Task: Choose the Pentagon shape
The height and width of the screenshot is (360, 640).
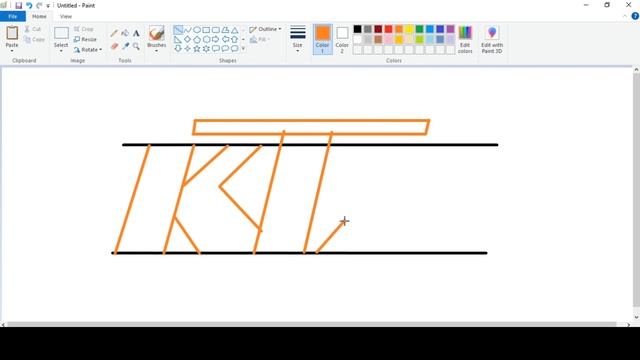Action: click(x=197, y=40)
